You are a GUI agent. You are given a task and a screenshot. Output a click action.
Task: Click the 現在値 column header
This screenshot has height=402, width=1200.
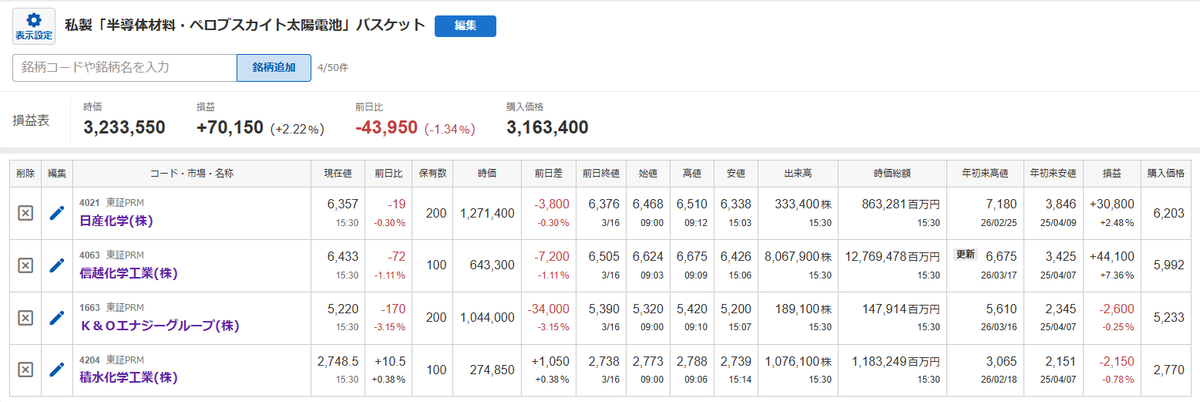tap(337, 173)
